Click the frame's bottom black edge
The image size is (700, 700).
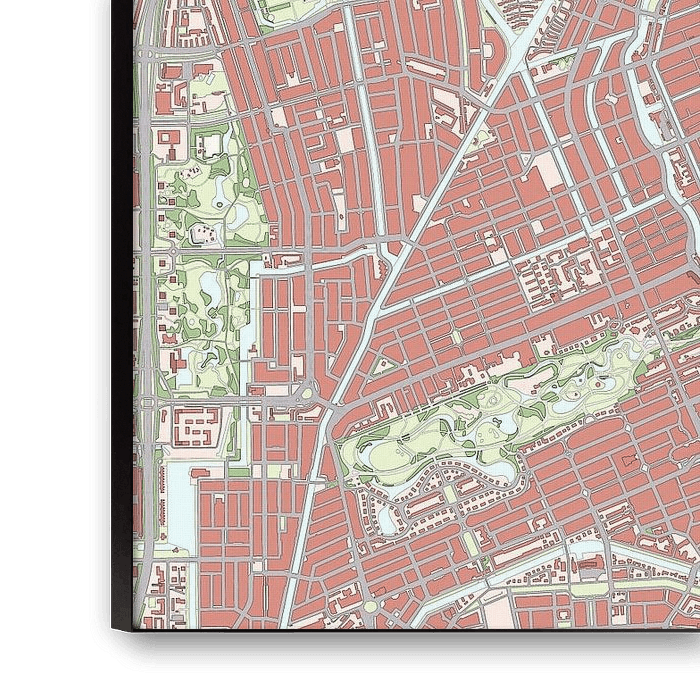[400, 639]
